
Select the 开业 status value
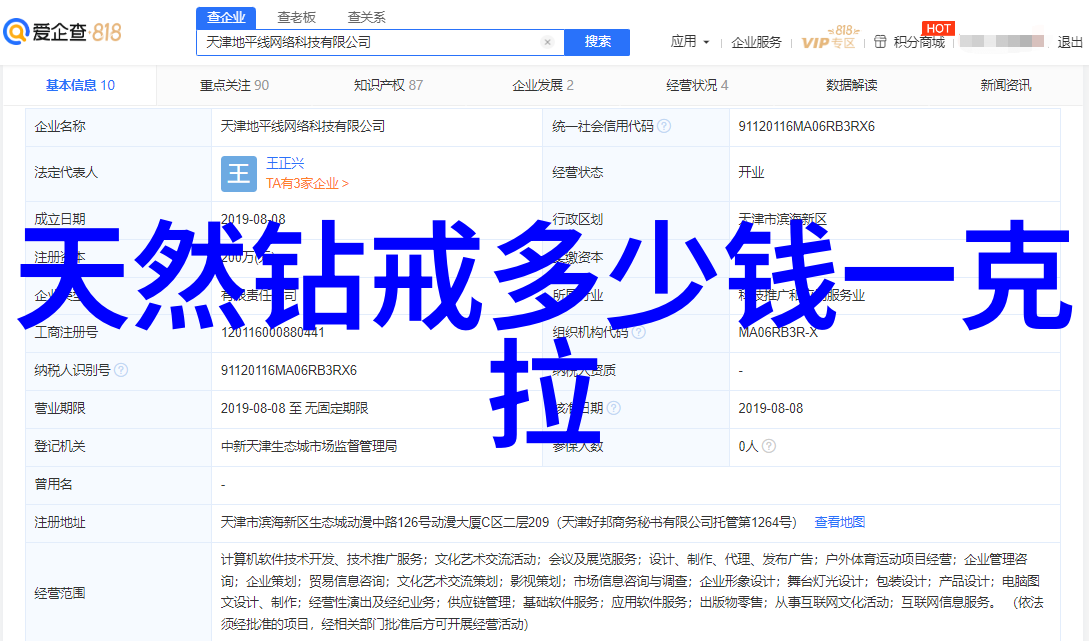(x=751, y=173)
